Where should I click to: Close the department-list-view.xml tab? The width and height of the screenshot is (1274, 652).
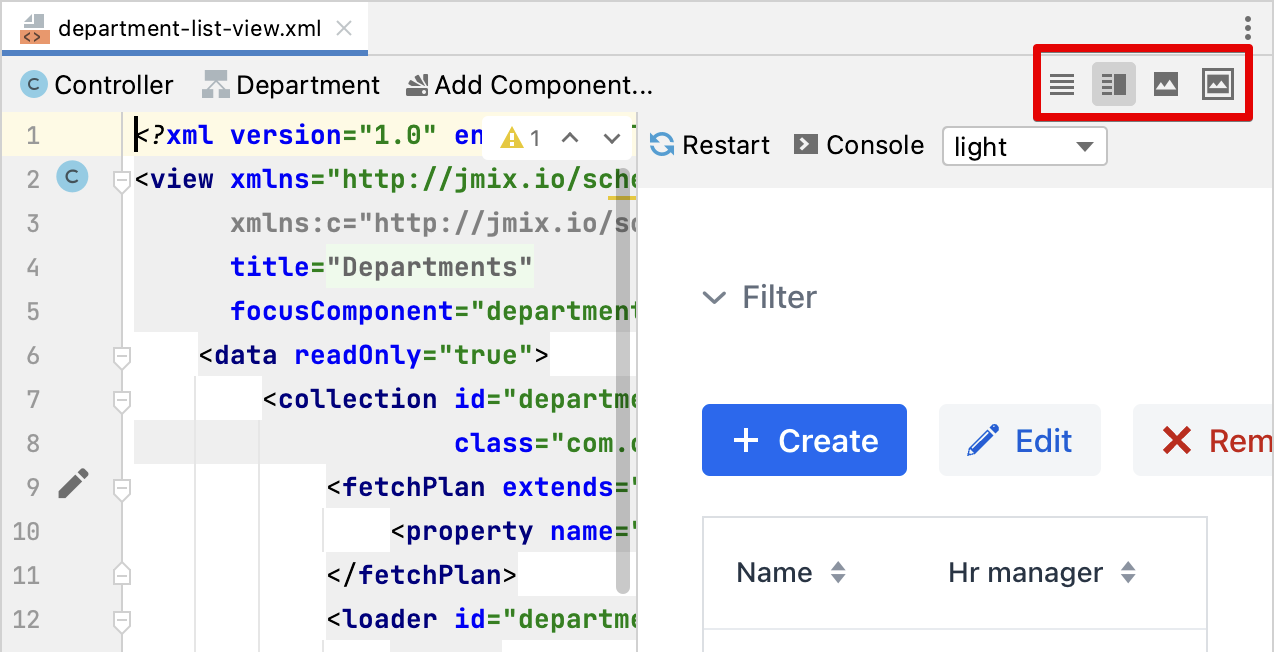point(344,28)
